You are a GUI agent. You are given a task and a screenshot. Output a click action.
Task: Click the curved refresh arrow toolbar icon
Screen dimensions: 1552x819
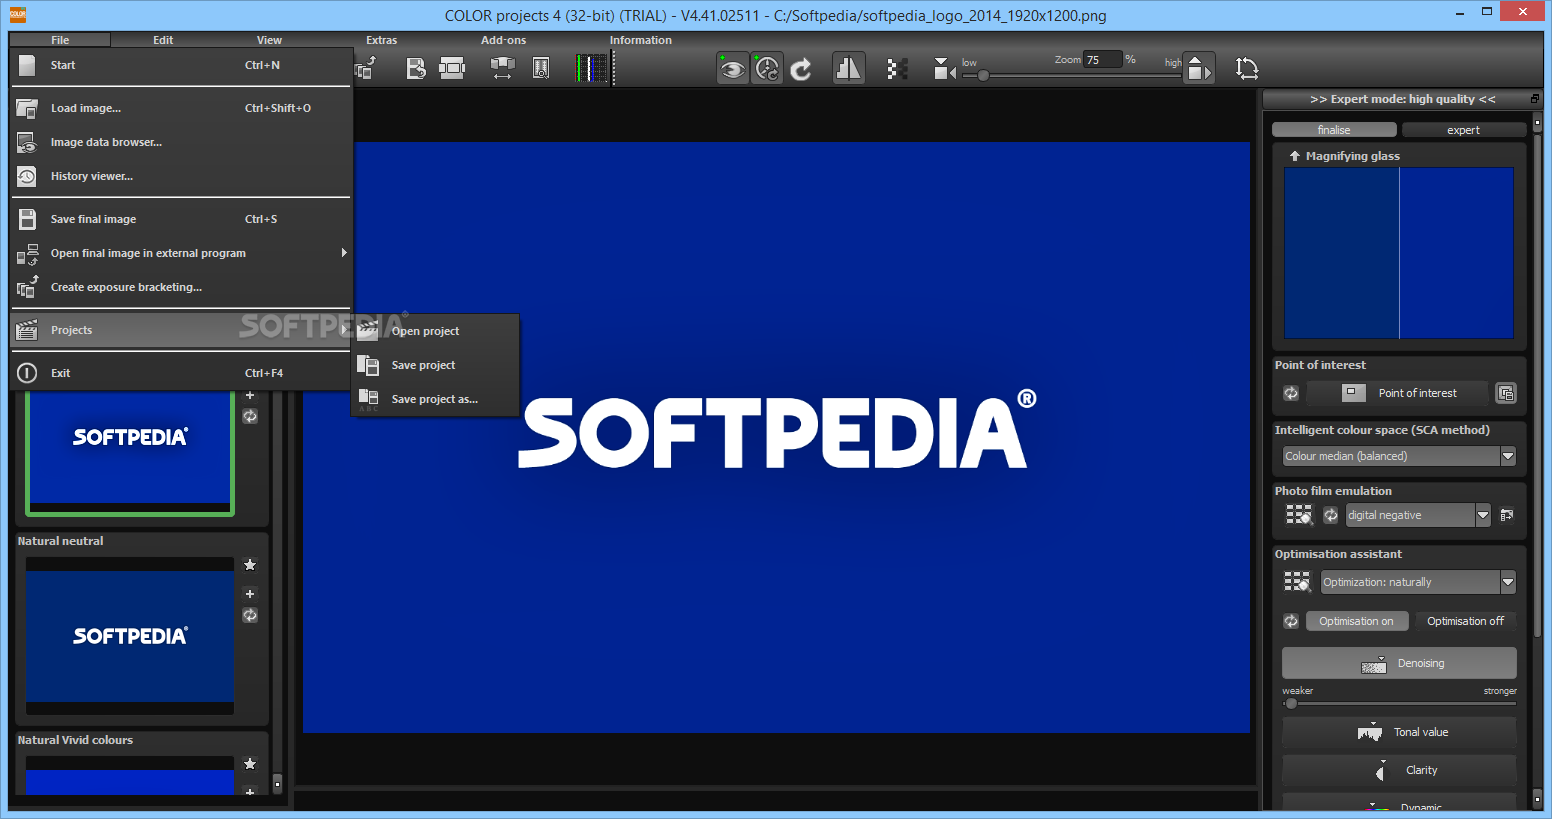pos(801,68)
